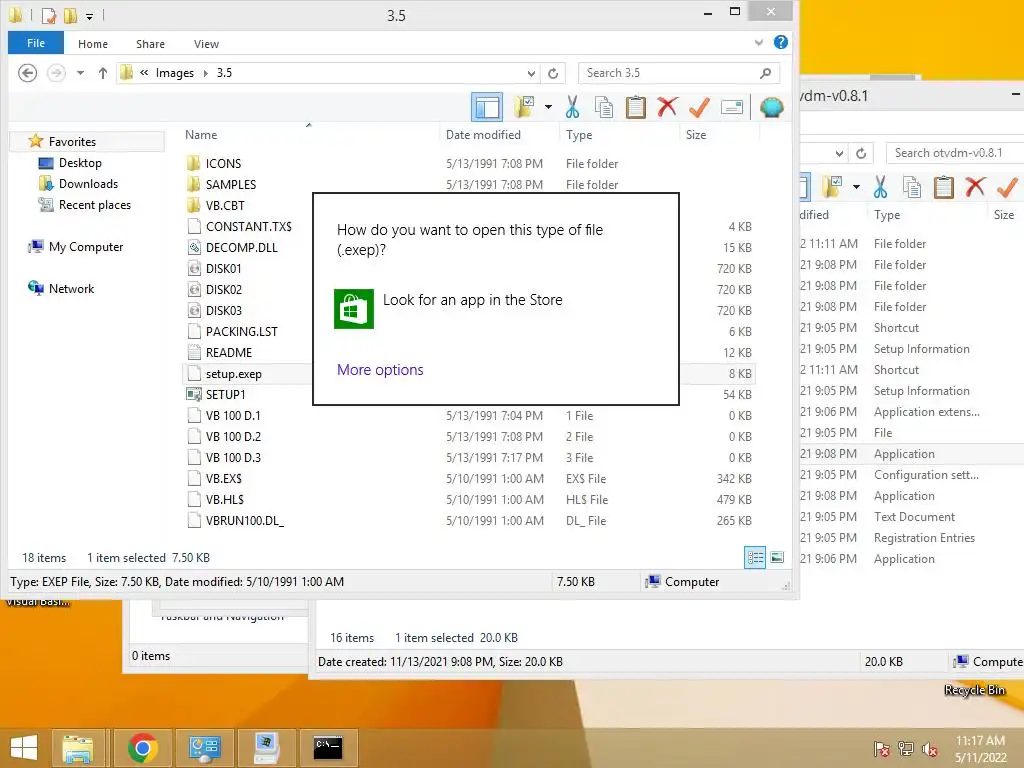
Task: Click the folder options toolbar icon
Action: (524, 107)
